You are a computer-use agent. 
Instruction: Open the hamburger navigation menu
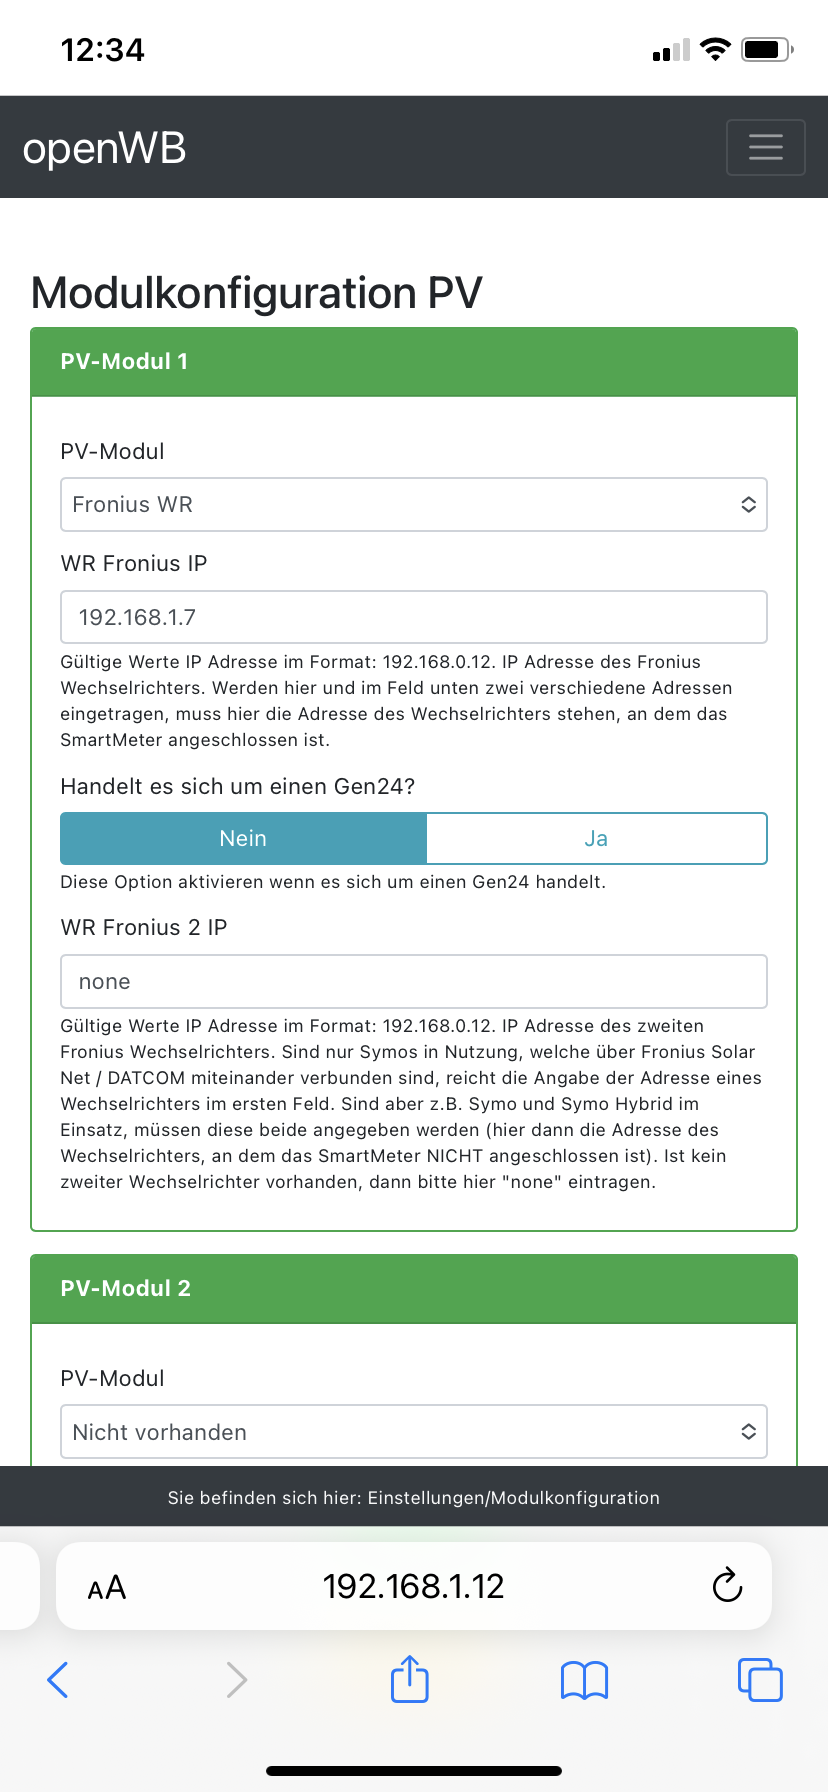pyautogui.click(x=765, y=147)
